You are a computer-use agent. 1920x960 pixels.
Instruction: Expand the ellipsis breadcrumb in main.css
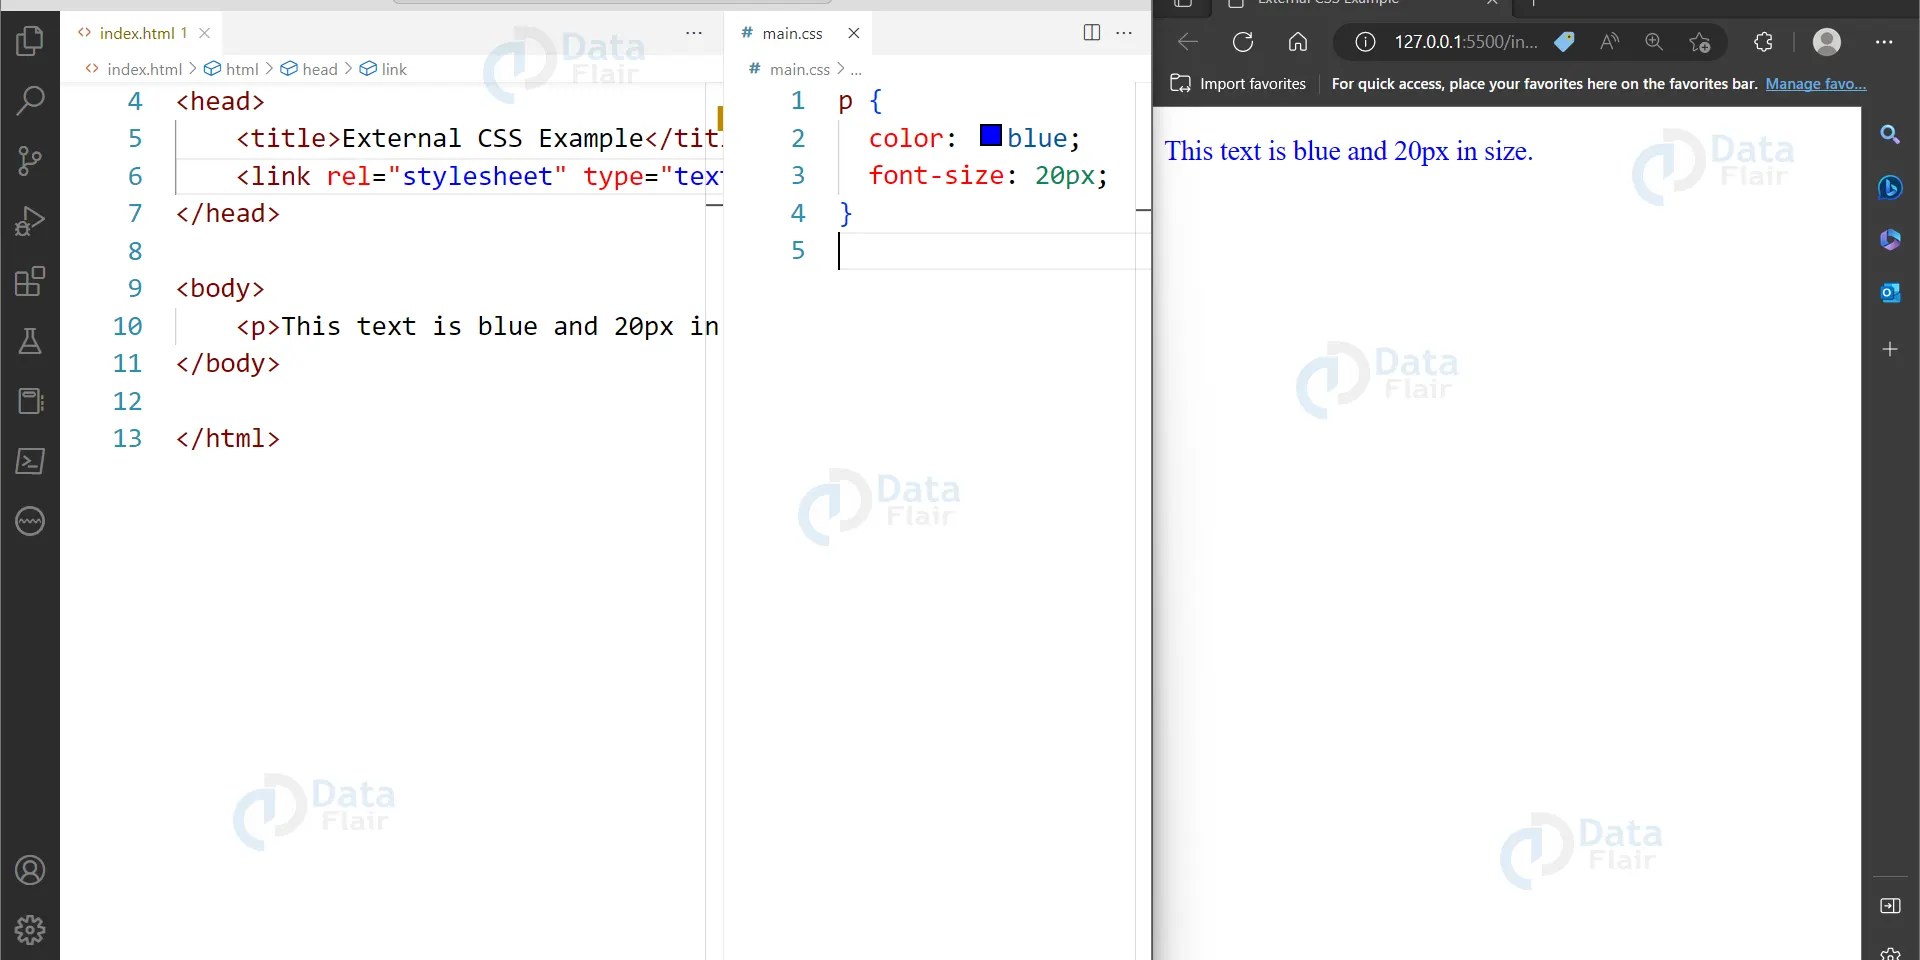point(856,69)
